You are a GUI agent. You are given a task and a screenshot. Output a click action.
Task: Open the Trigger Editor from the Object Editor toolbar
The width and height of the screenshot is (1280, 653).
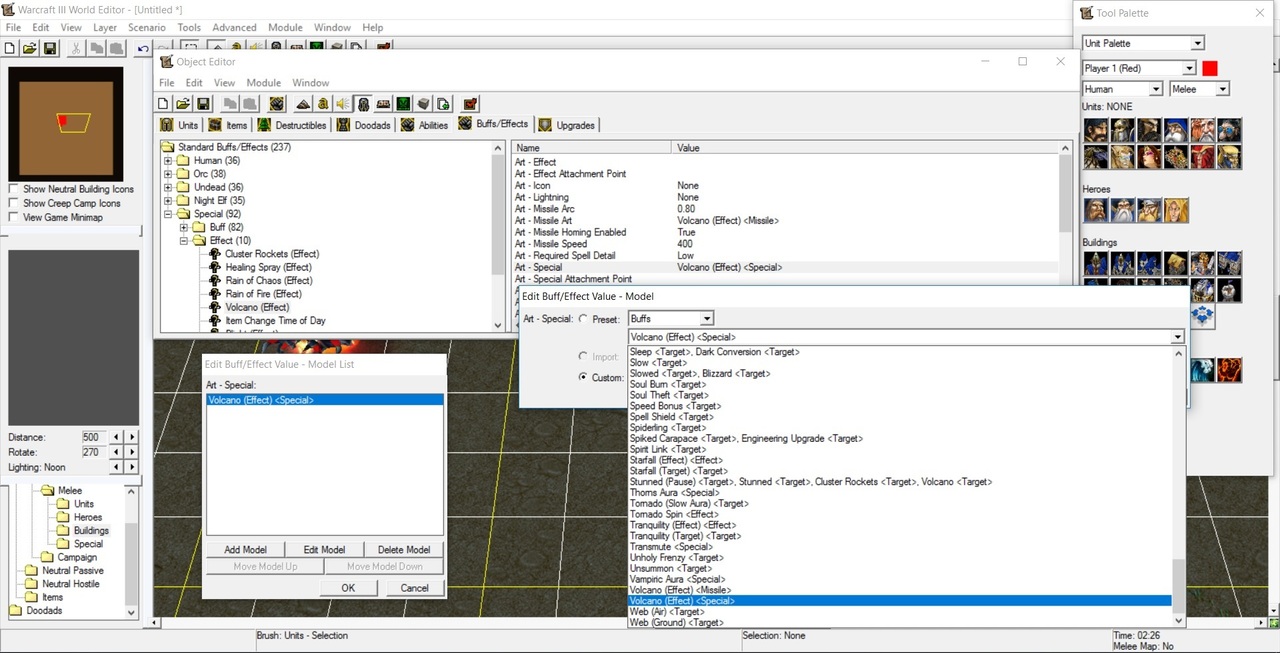click(x=322, y=104)
